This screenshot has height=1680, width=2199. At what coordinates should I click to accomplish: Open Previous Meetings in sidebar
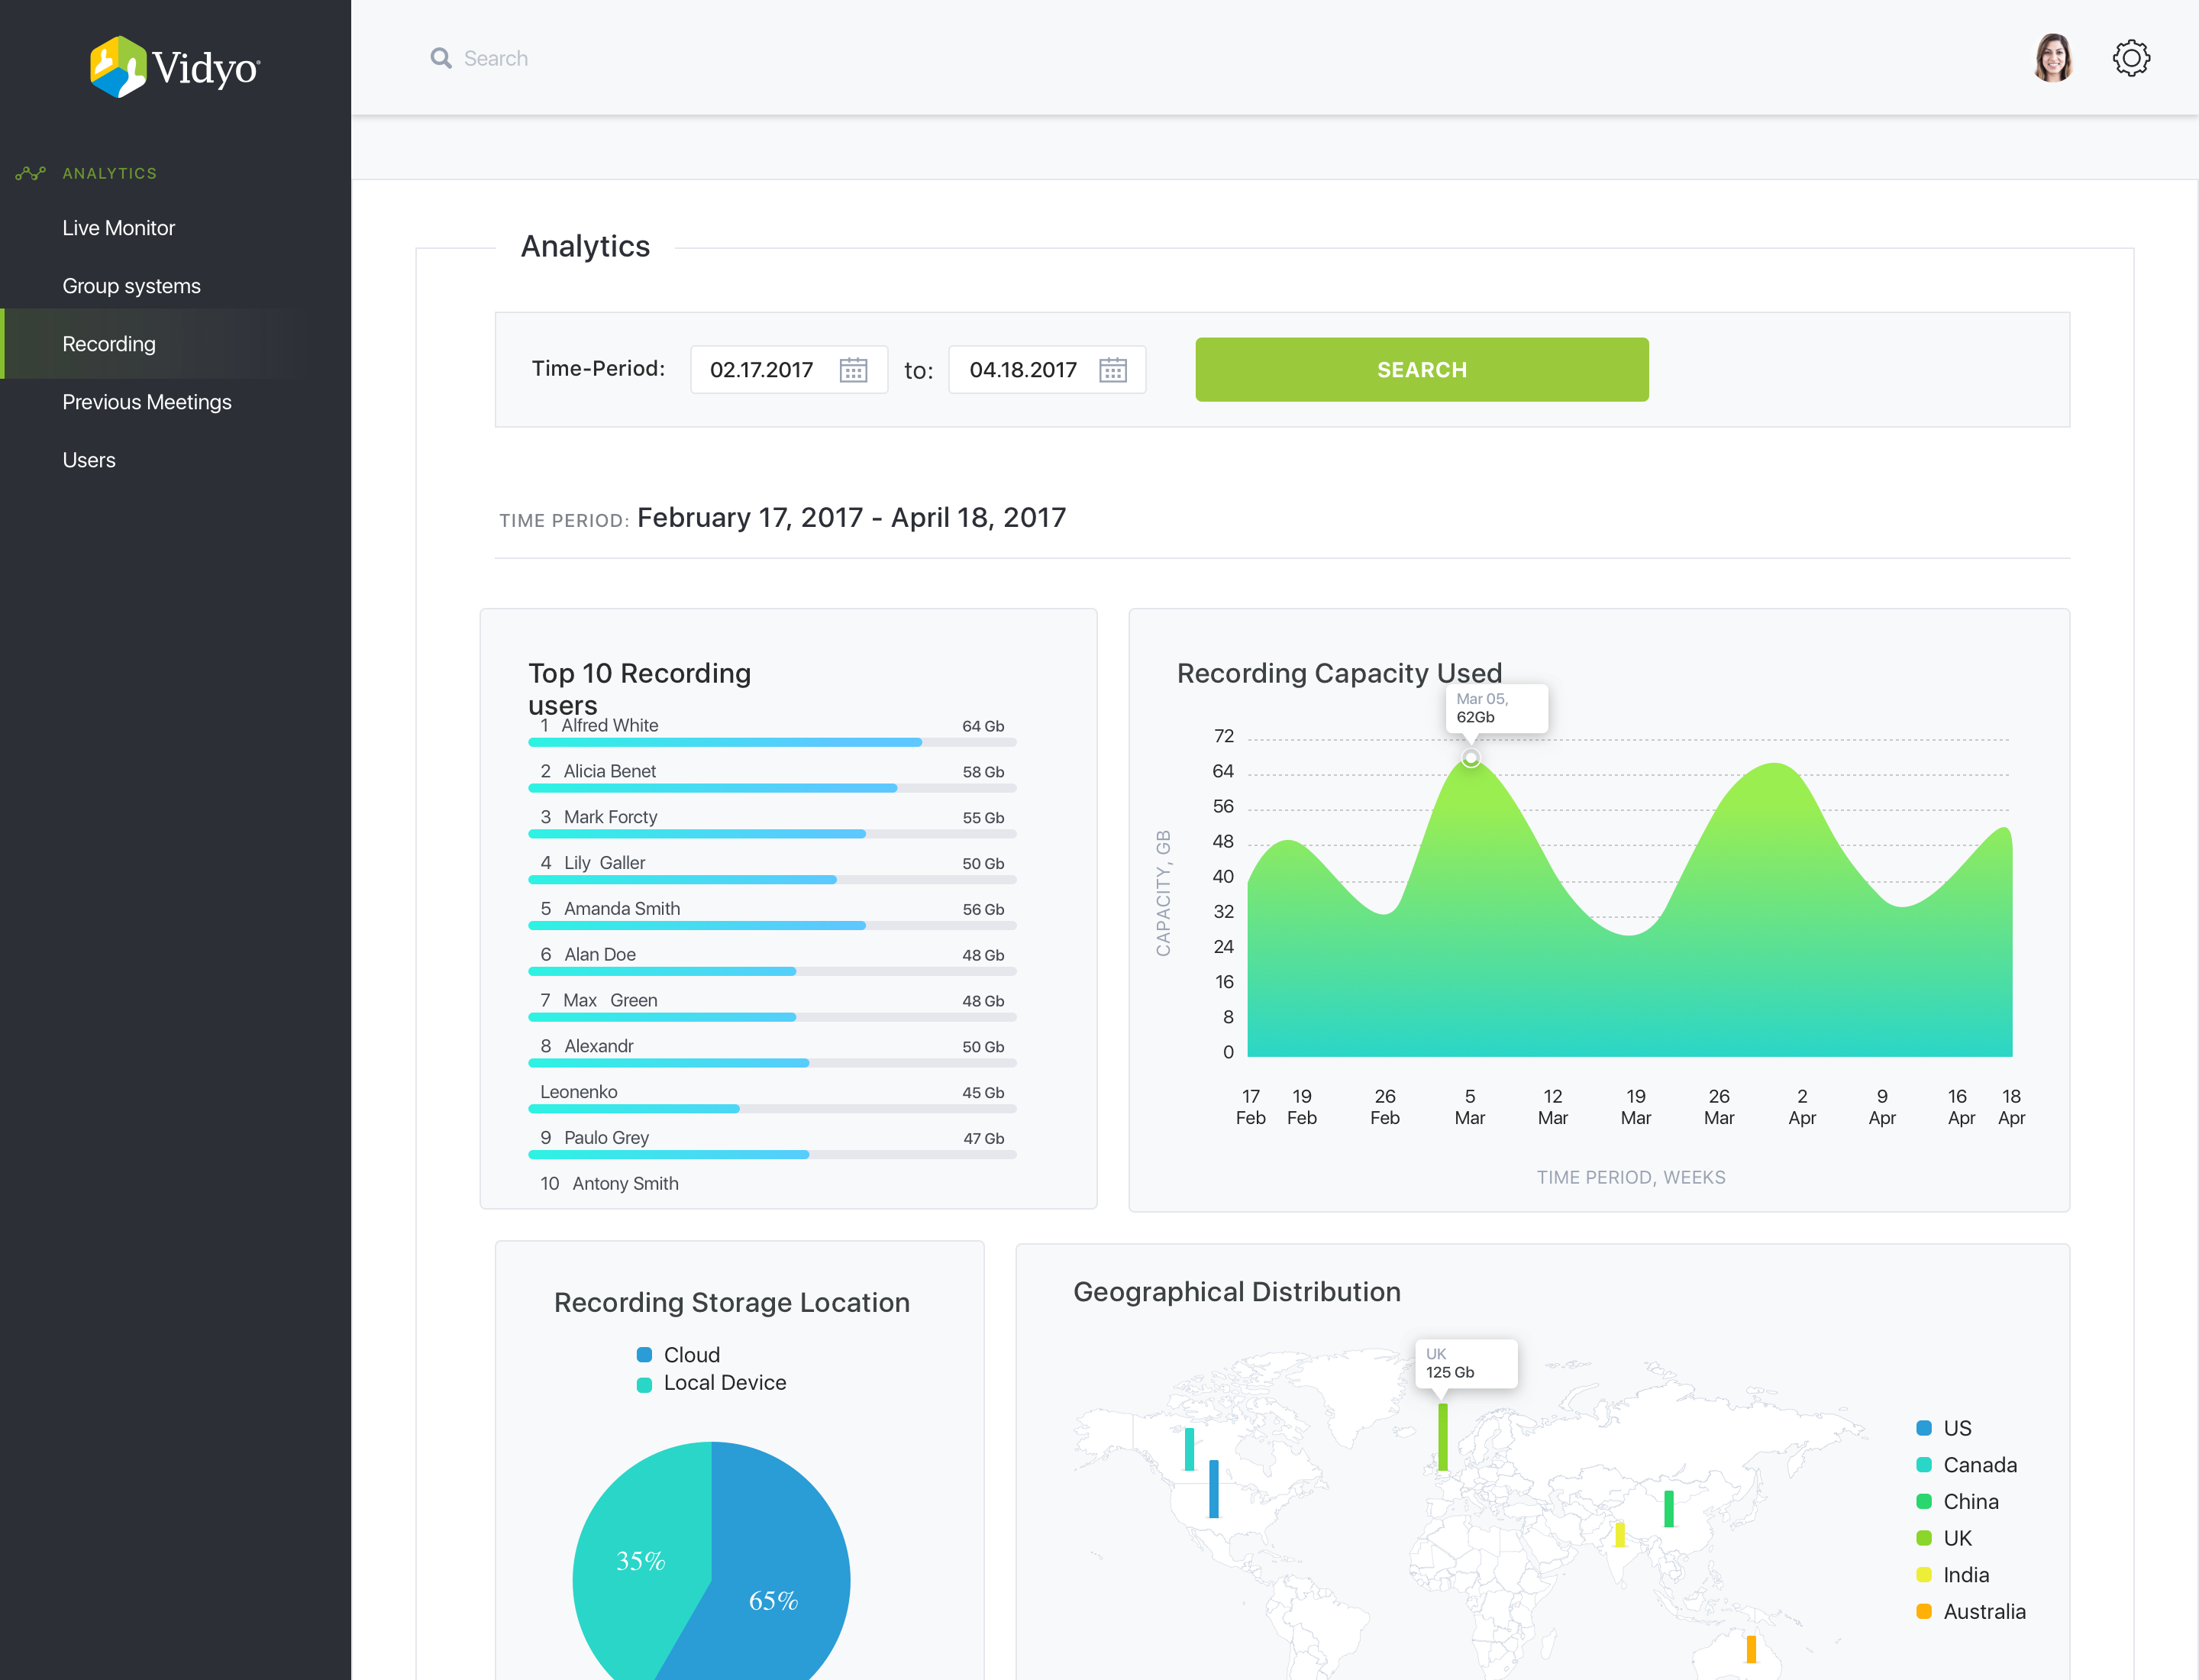pos(147,402)
